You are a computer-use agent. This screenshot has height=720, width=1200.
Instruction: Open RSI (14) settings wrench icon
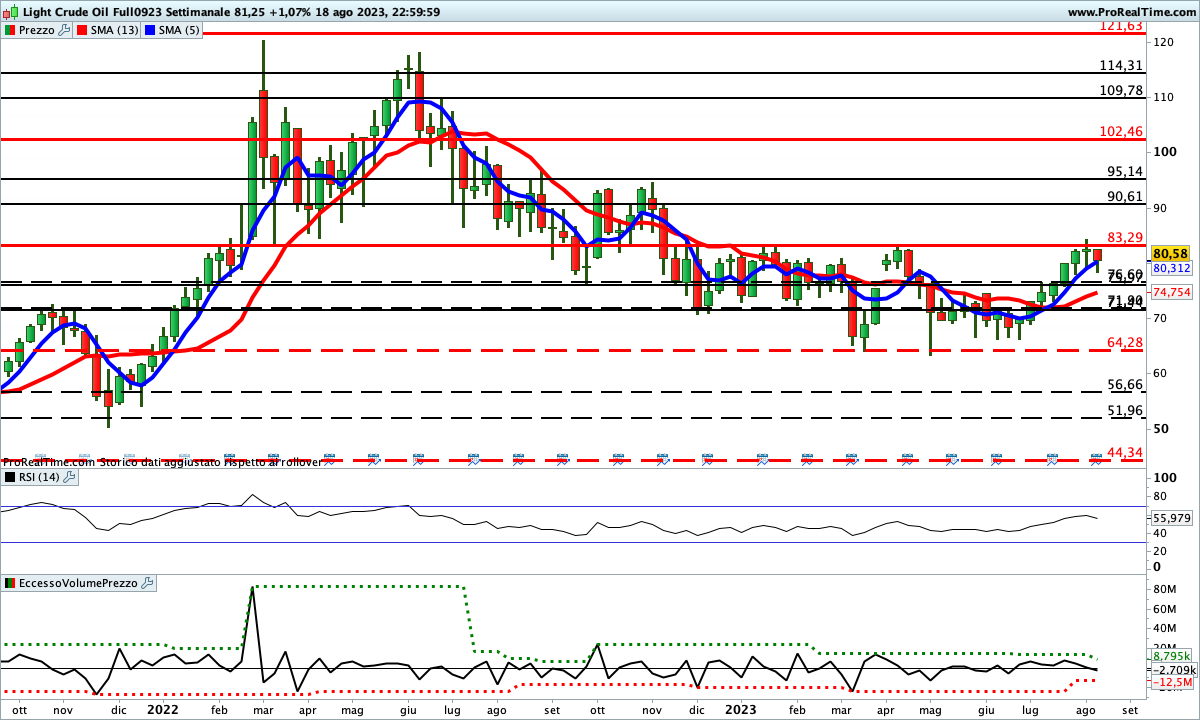[x=69, y=477]
